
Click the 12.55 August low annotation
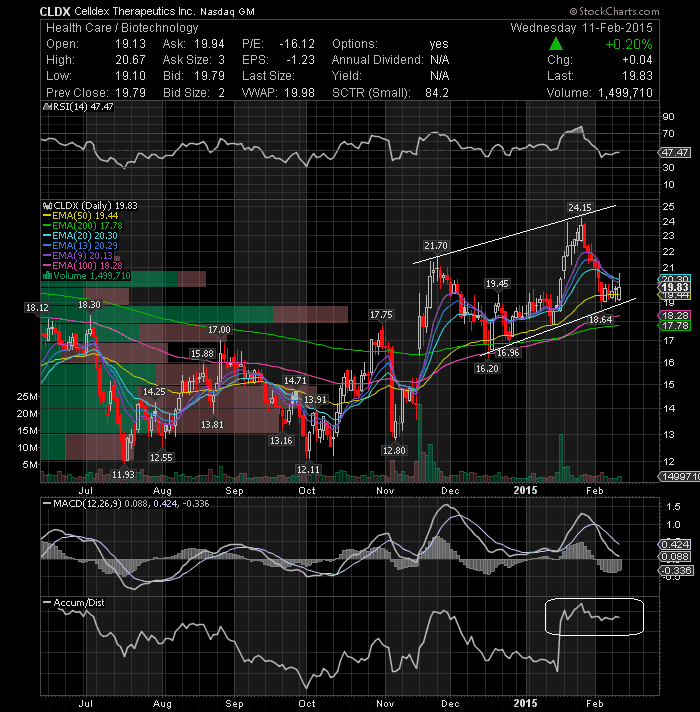pyautogui.click(x=161, y=457)
